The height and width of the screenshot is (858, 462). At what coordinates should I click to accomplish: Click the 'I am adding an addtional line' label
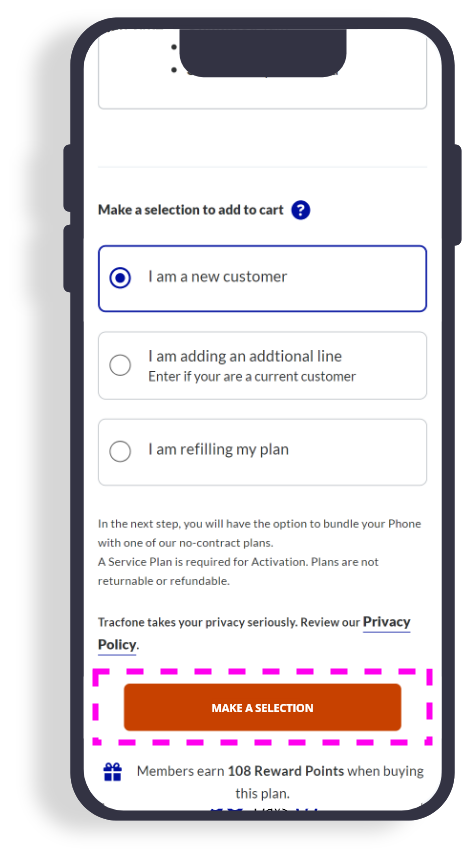245,356
